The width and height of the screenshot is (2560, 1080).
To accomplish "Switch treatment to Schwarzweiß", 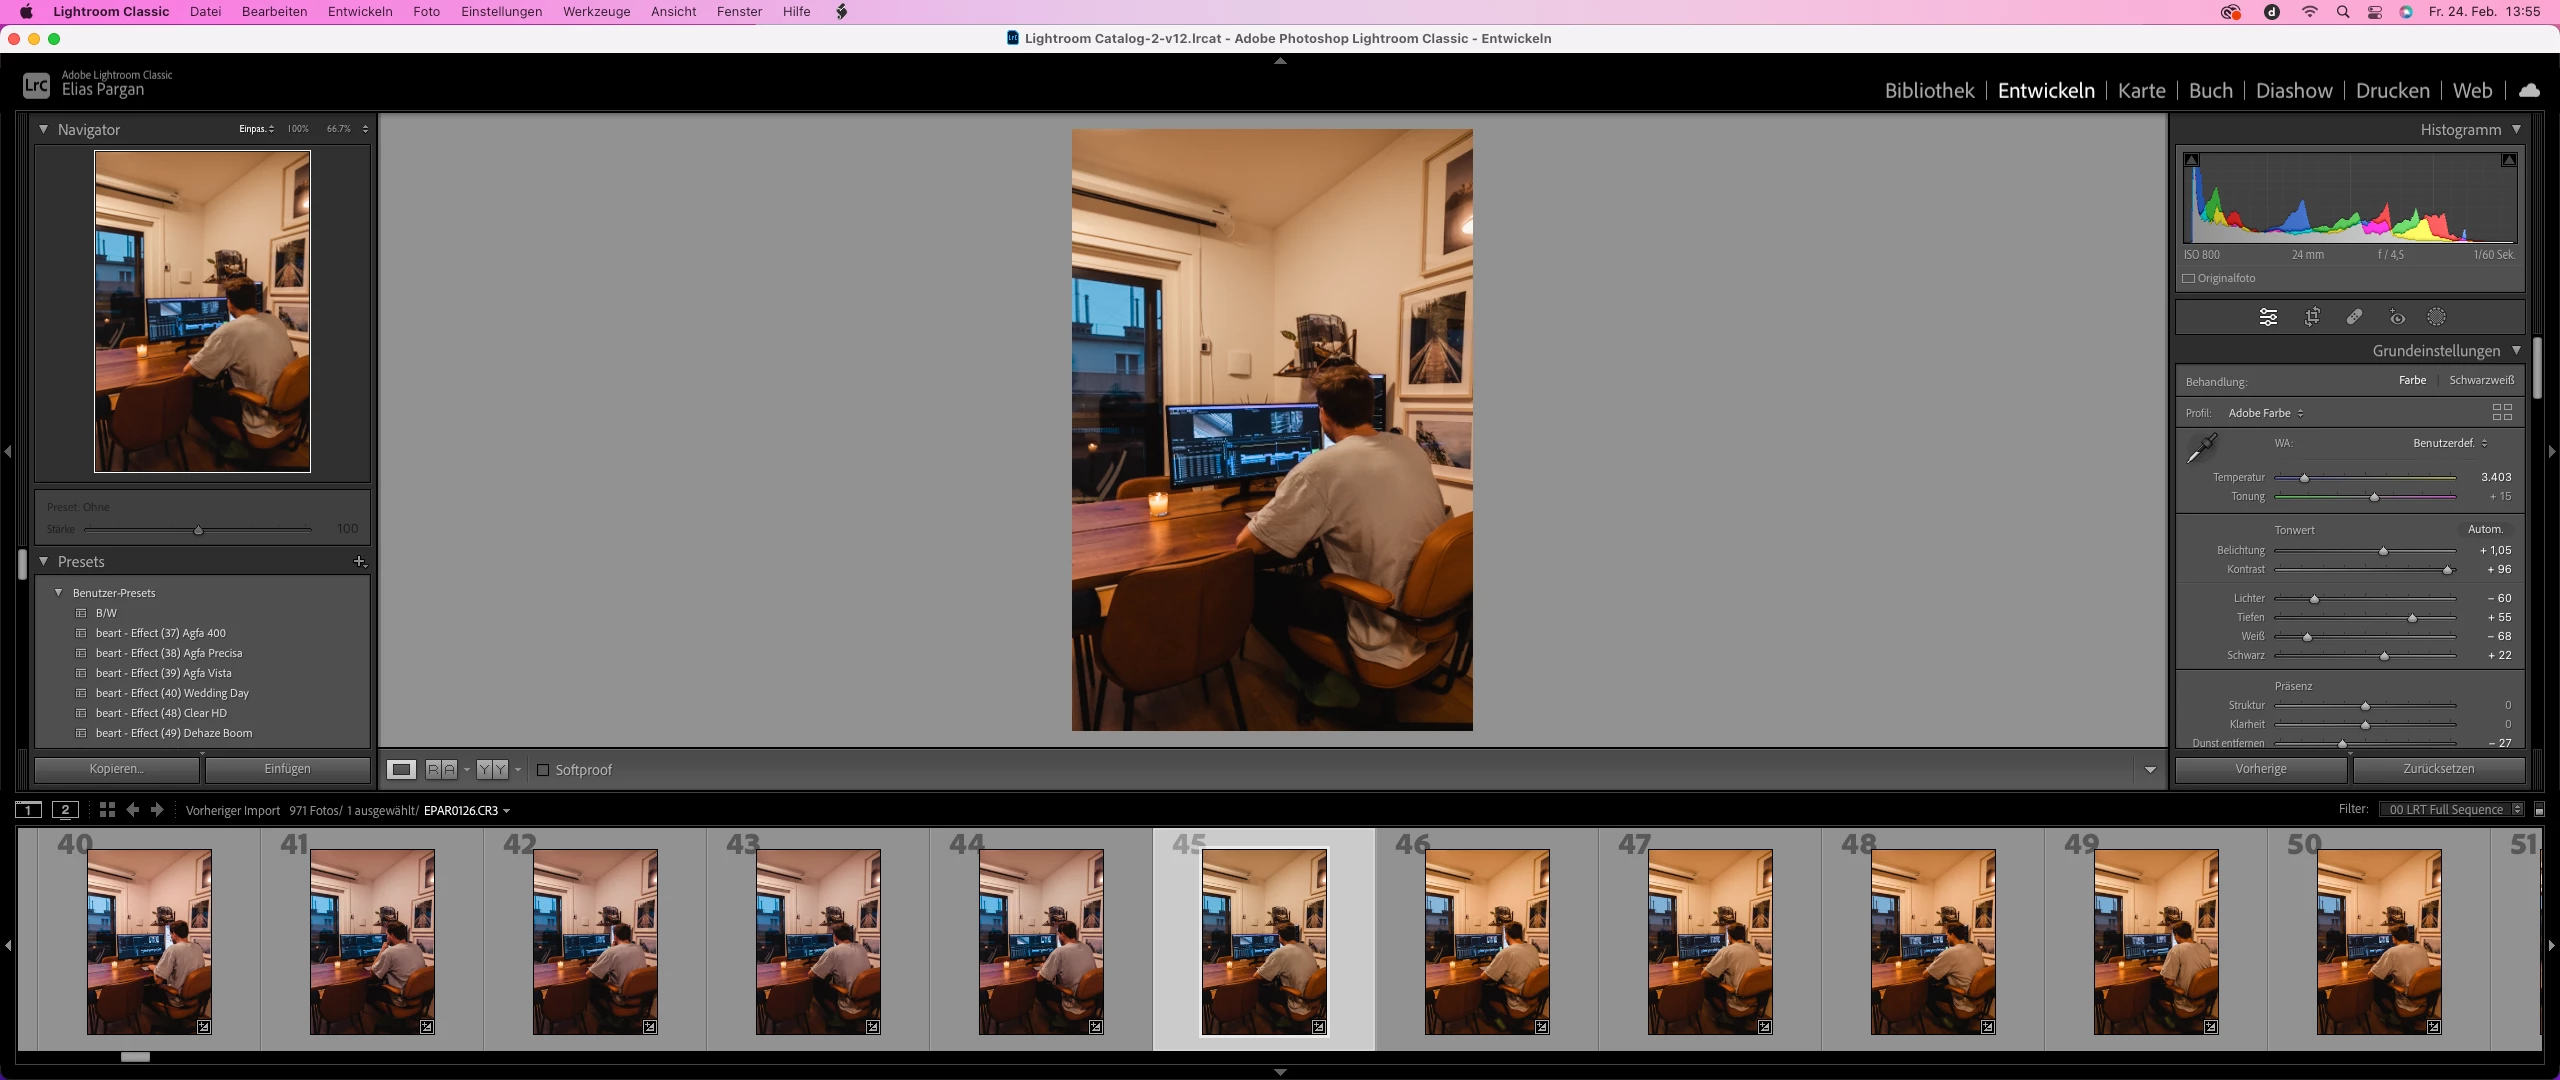I will pyautogui.click(x=2481, y=380).
